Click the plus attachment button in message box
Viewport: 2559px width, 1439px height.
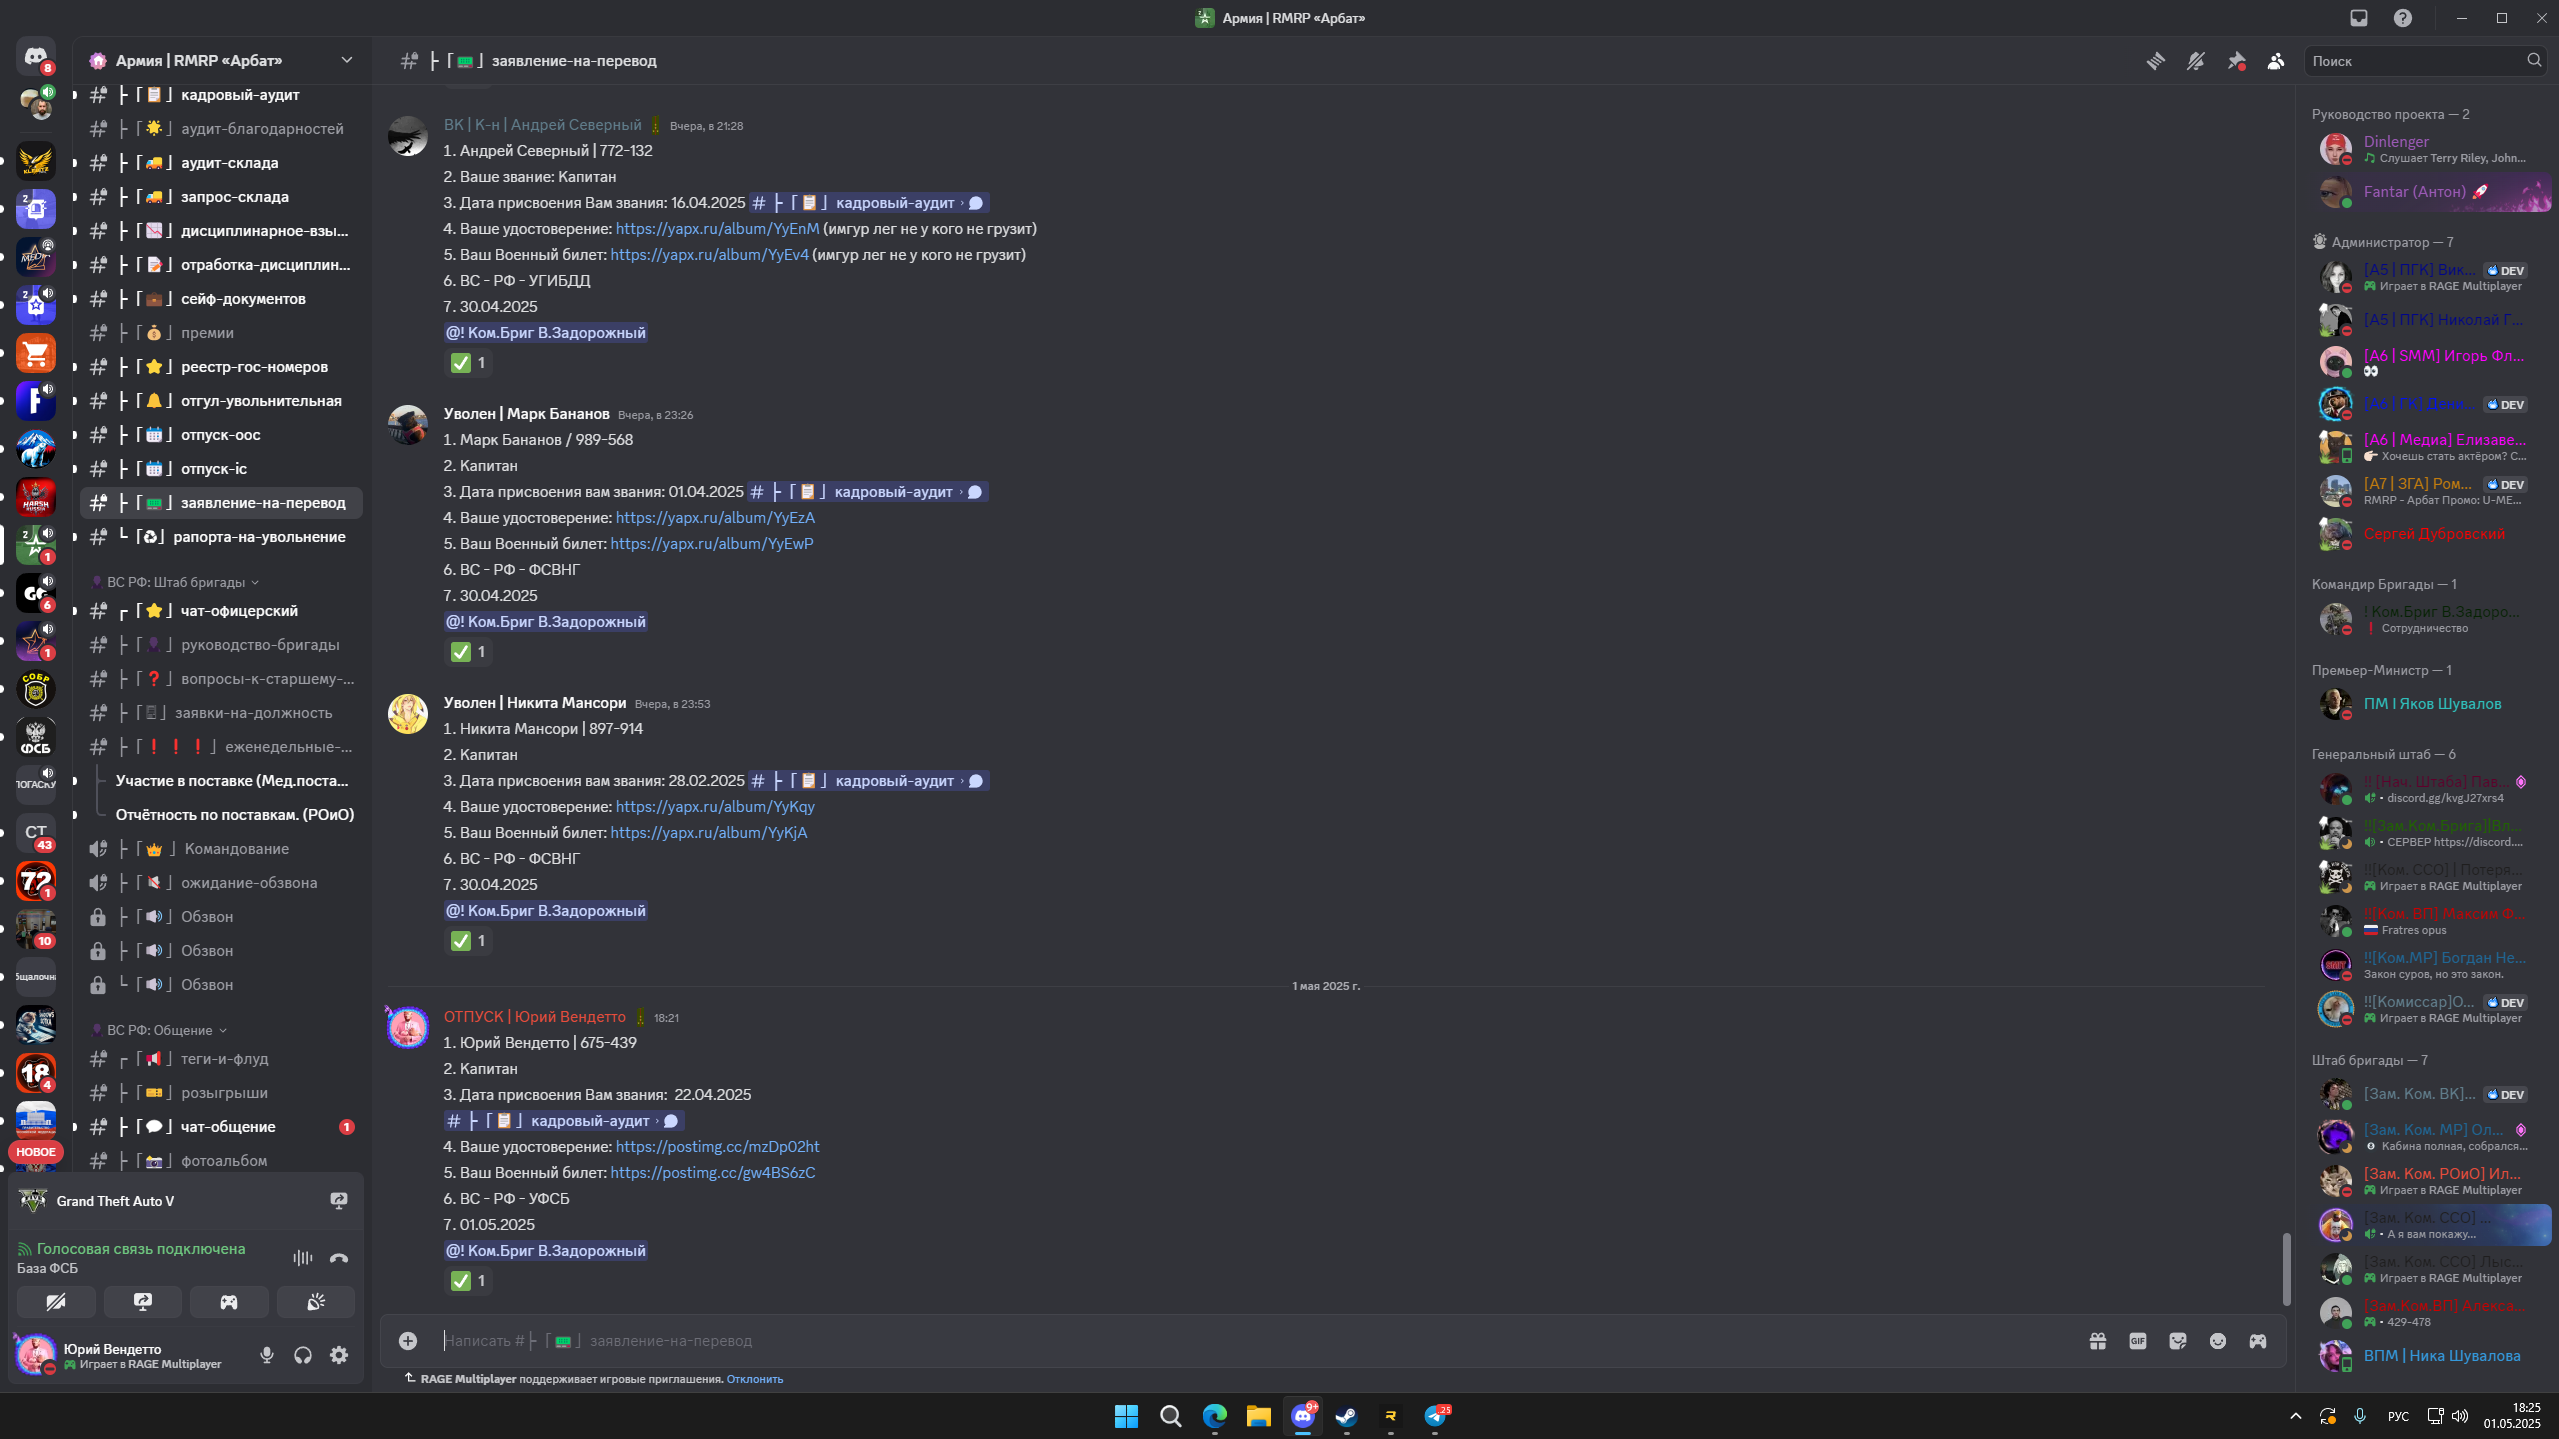coord(408,1341)
